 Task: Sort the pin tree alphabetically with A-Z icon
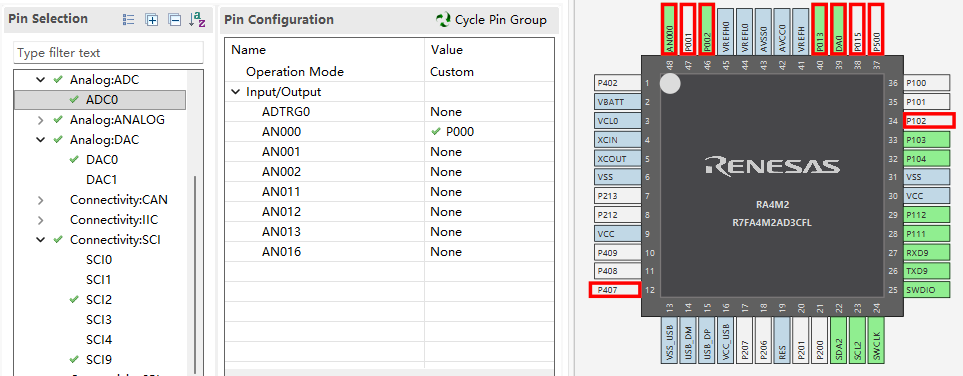click(x=197, y=20)
